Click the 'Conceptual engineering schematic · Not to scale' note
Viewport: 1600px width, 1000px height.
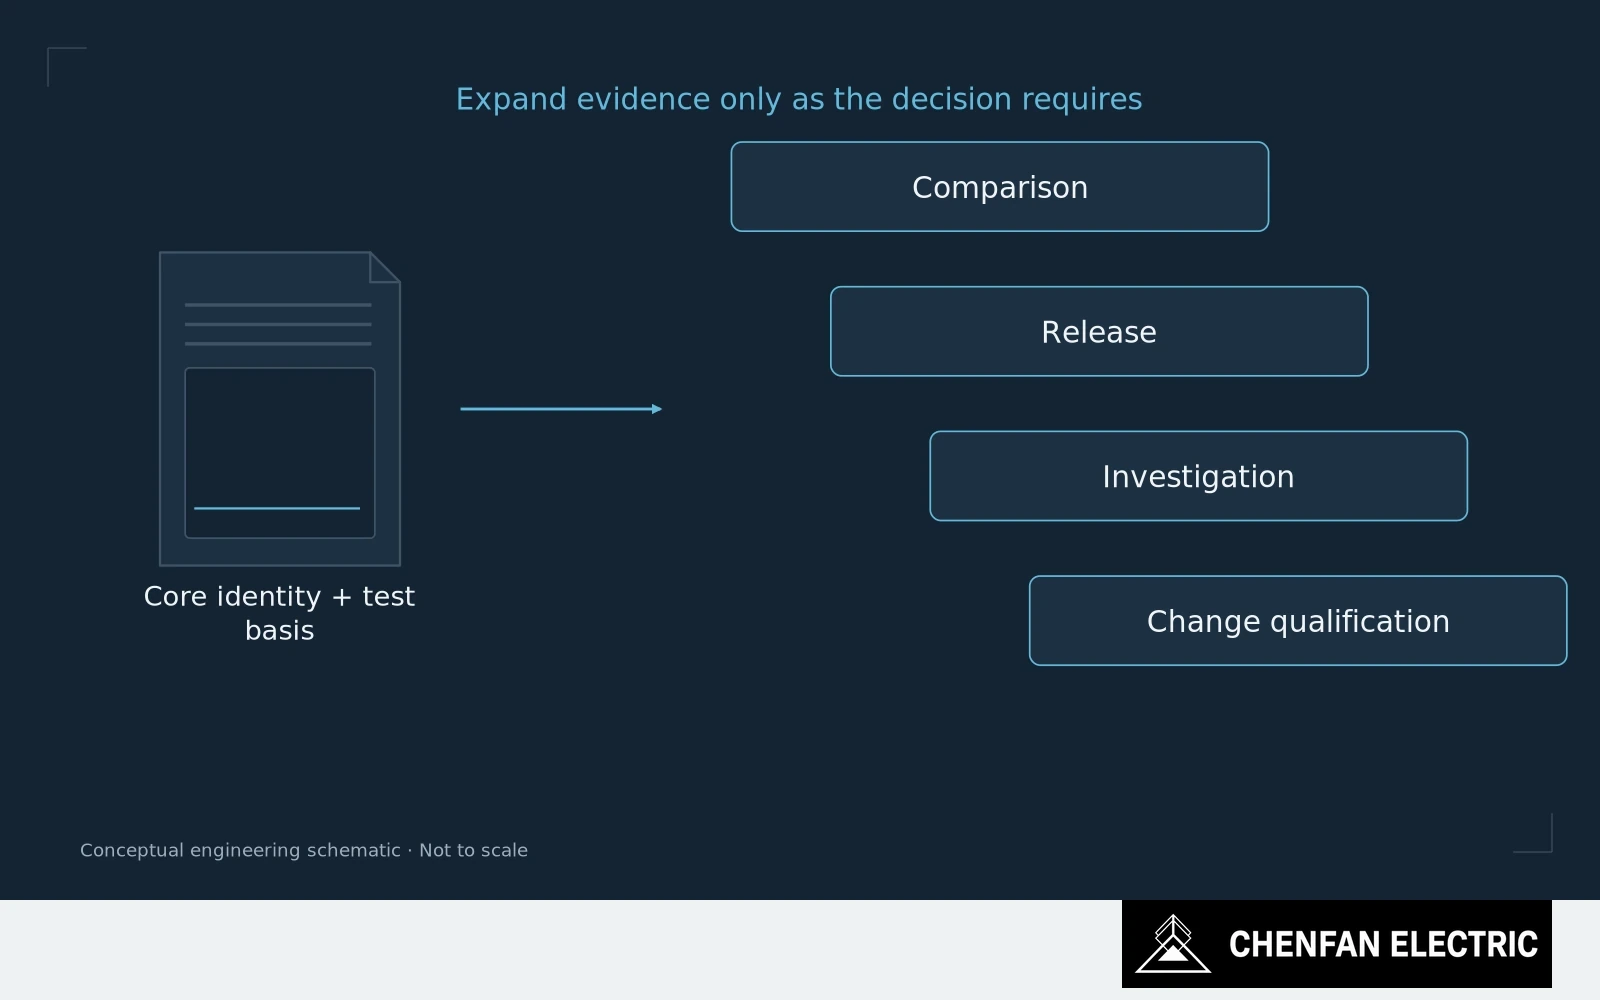pyautogui.click(x=304, y=850)
